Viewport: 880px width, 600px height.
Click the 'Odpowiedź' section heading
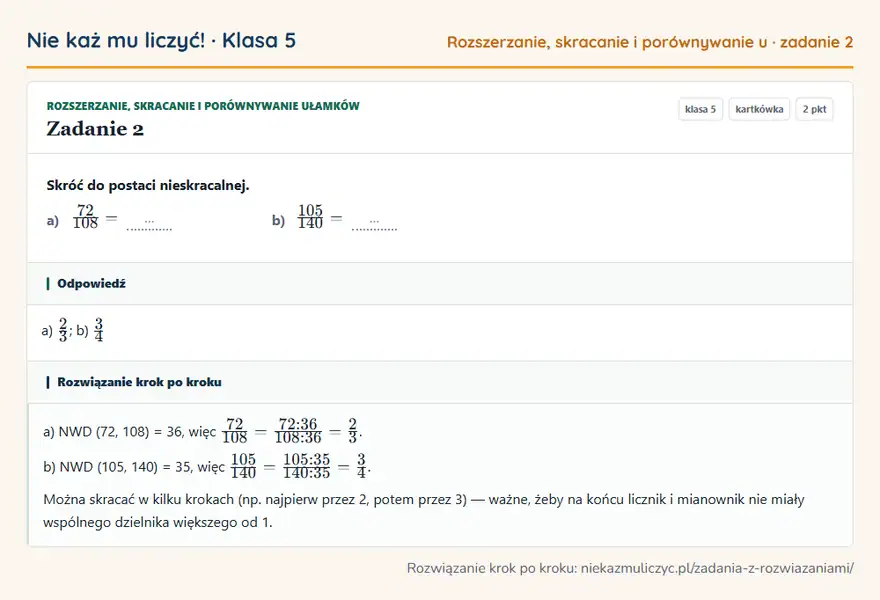click(x=91, y=283)
